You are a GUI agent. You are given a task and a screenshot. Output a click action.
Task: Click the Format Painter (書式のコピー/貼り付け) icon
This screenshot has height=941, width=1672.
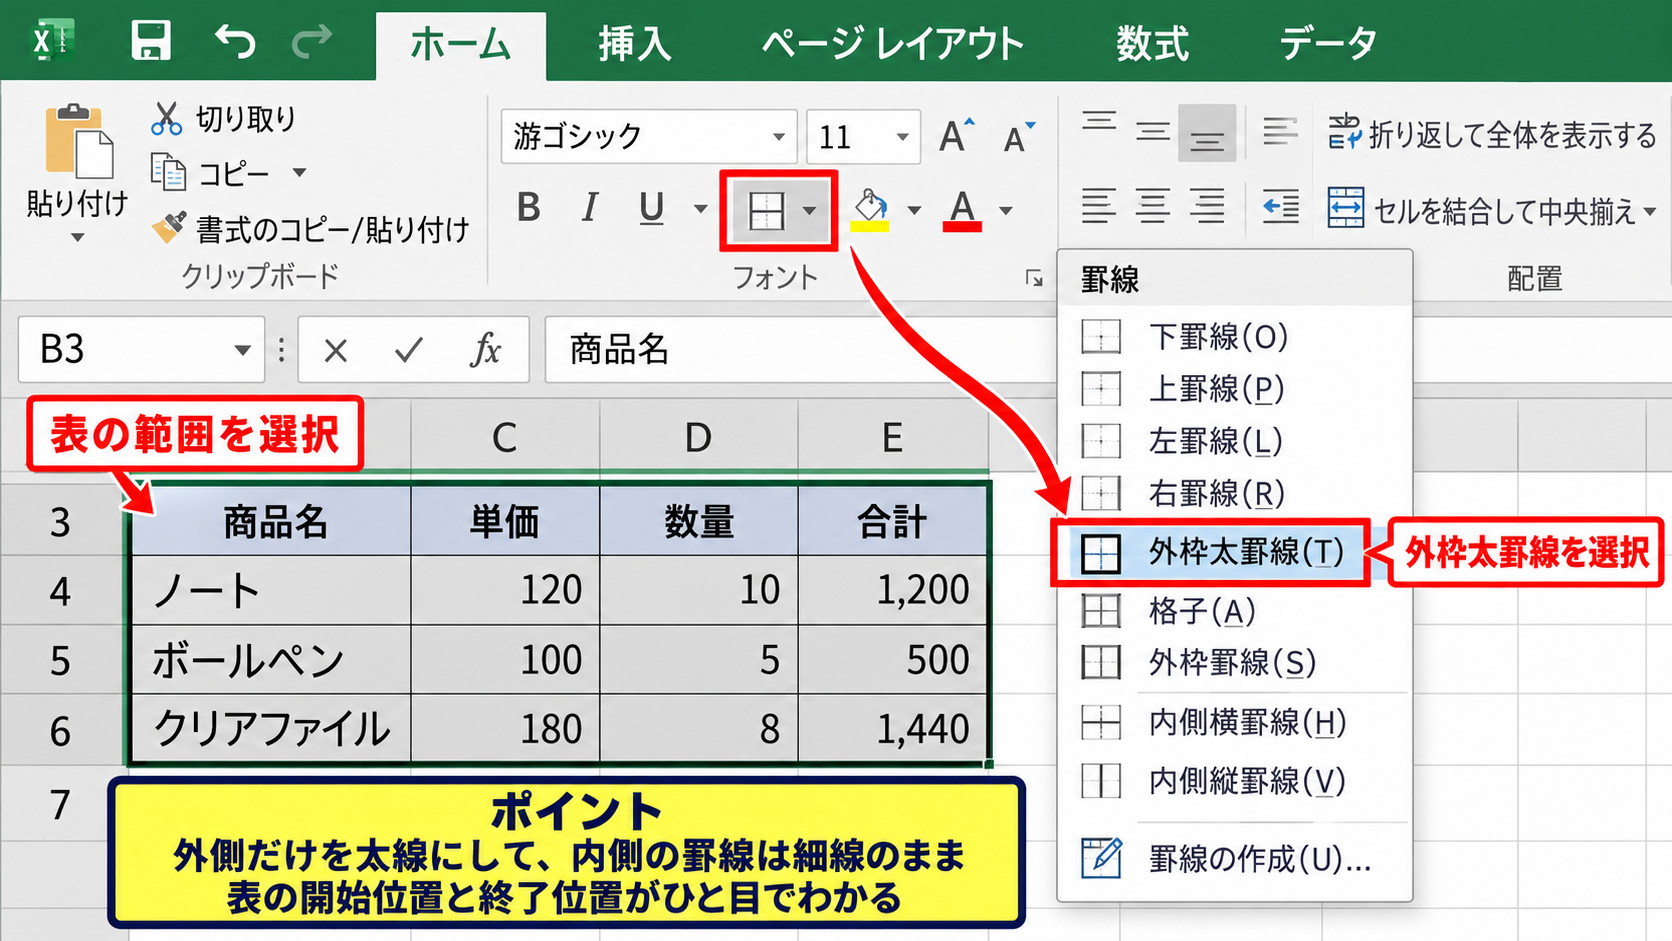[x=168, y=228]
